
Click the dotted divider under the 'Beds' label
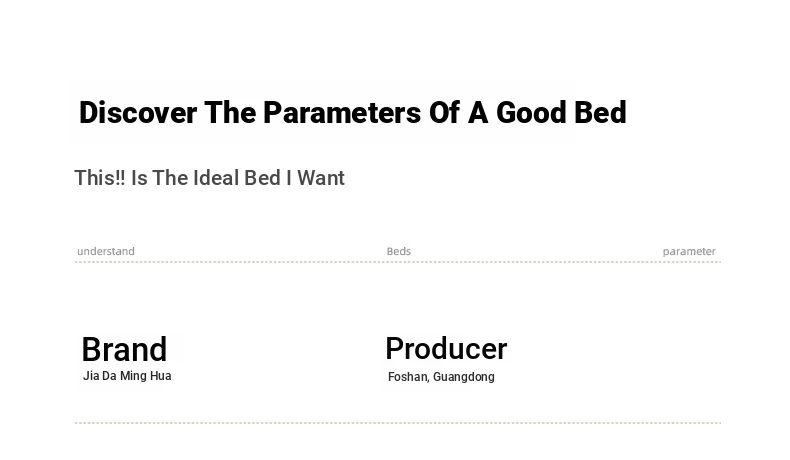398,261
